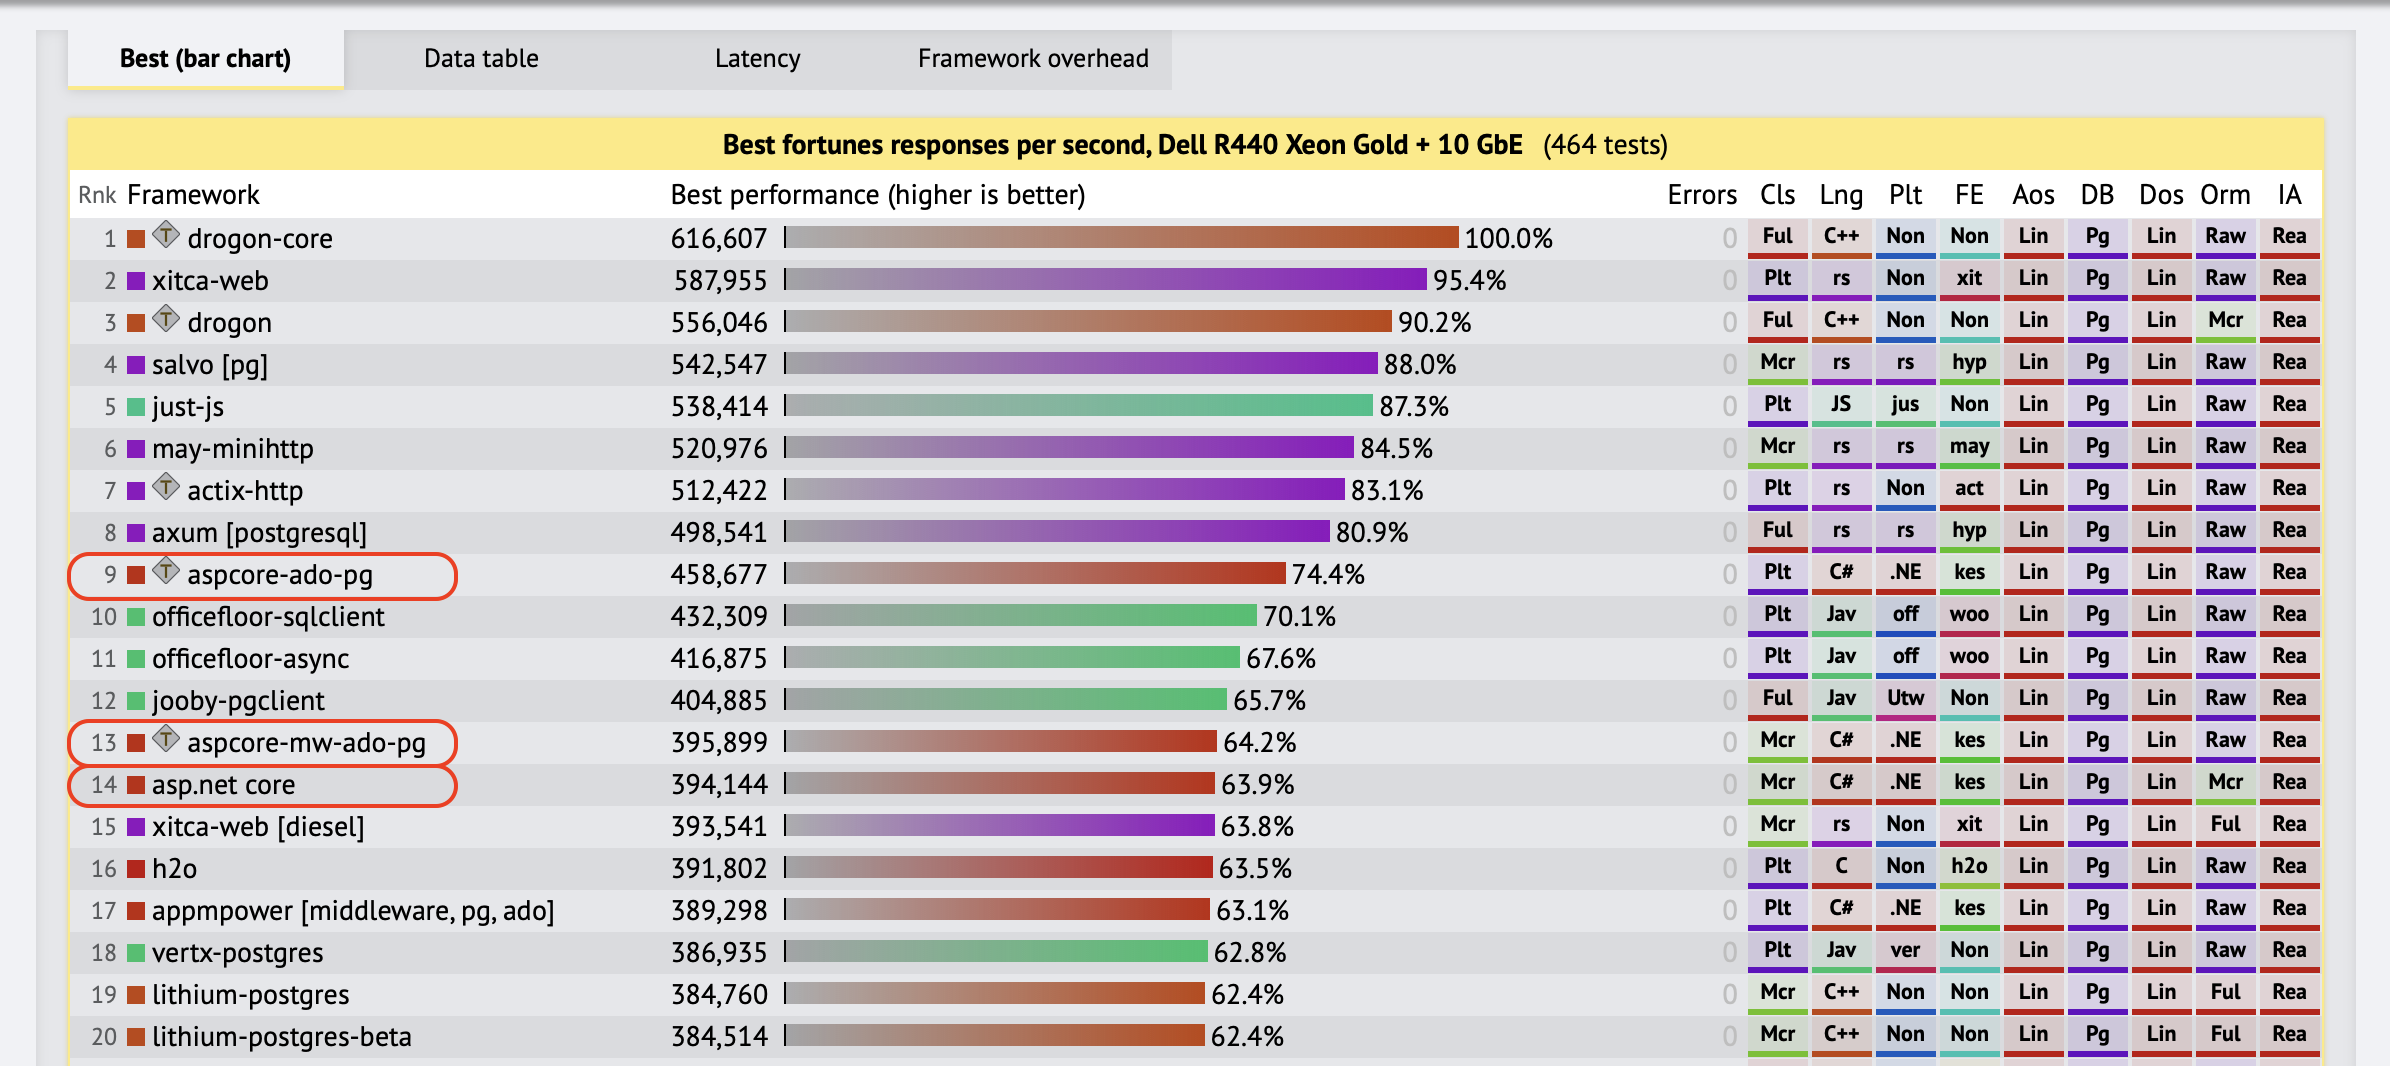
Task: Select the trophy icon beside actix-http
Action: coord(168,490)
